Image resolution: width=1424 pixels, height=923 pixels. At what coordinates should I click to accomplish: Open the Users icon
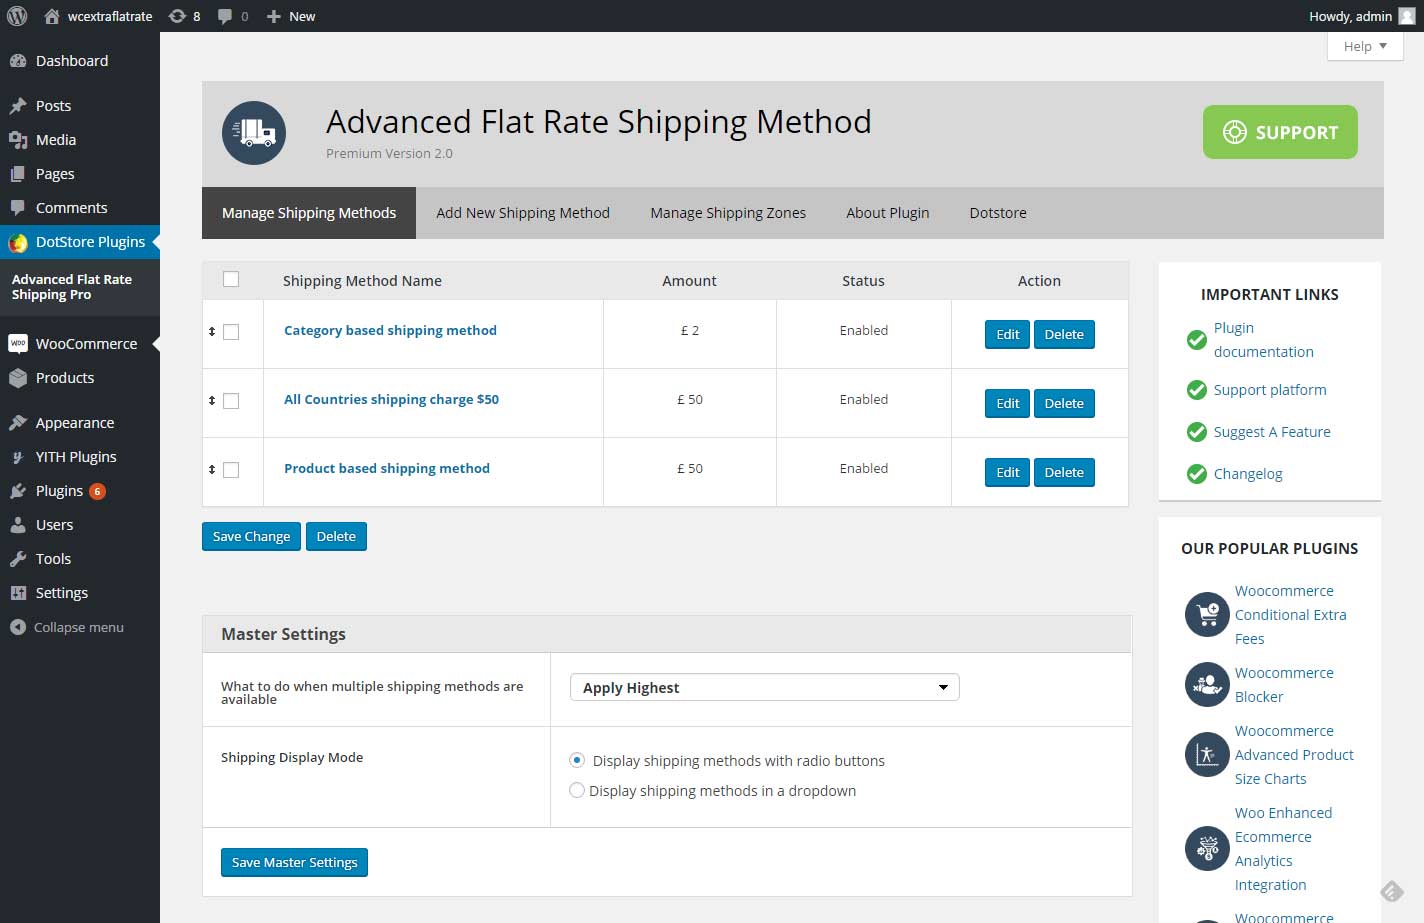[x=18, y=525]
